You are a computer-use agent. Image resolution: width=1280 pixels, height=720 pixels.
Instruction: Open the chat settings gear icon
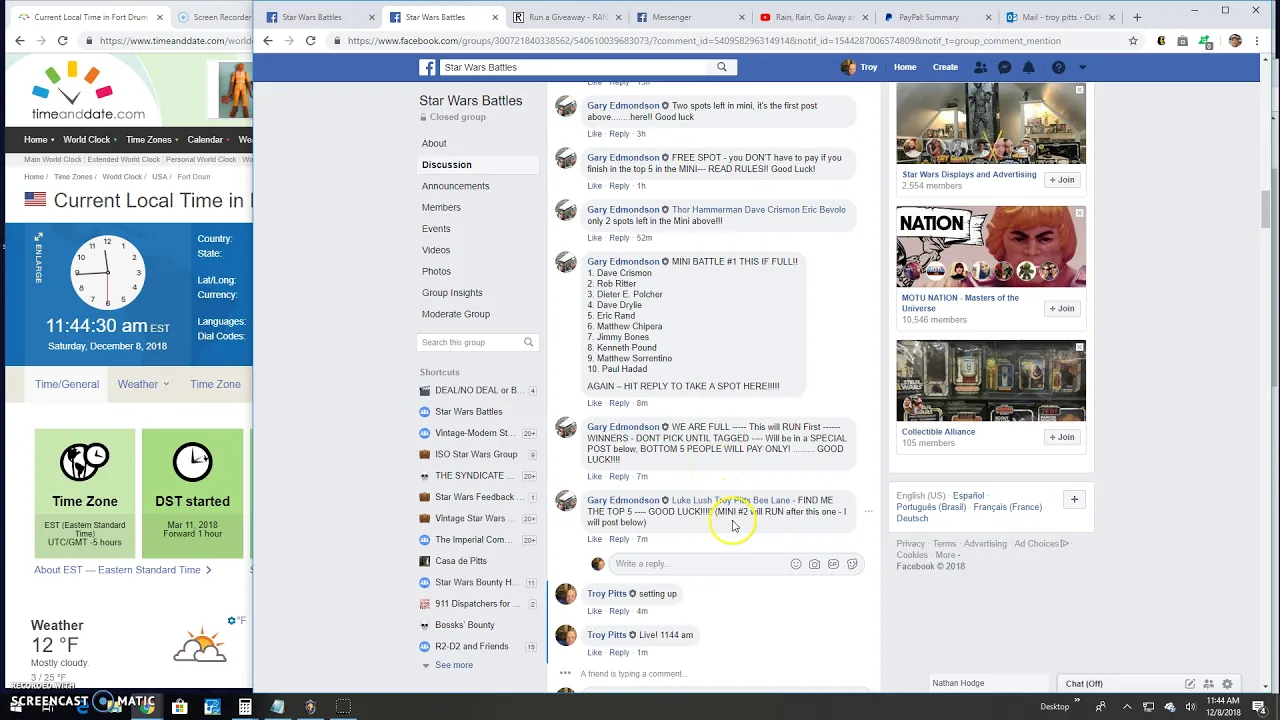[1228, 684]
